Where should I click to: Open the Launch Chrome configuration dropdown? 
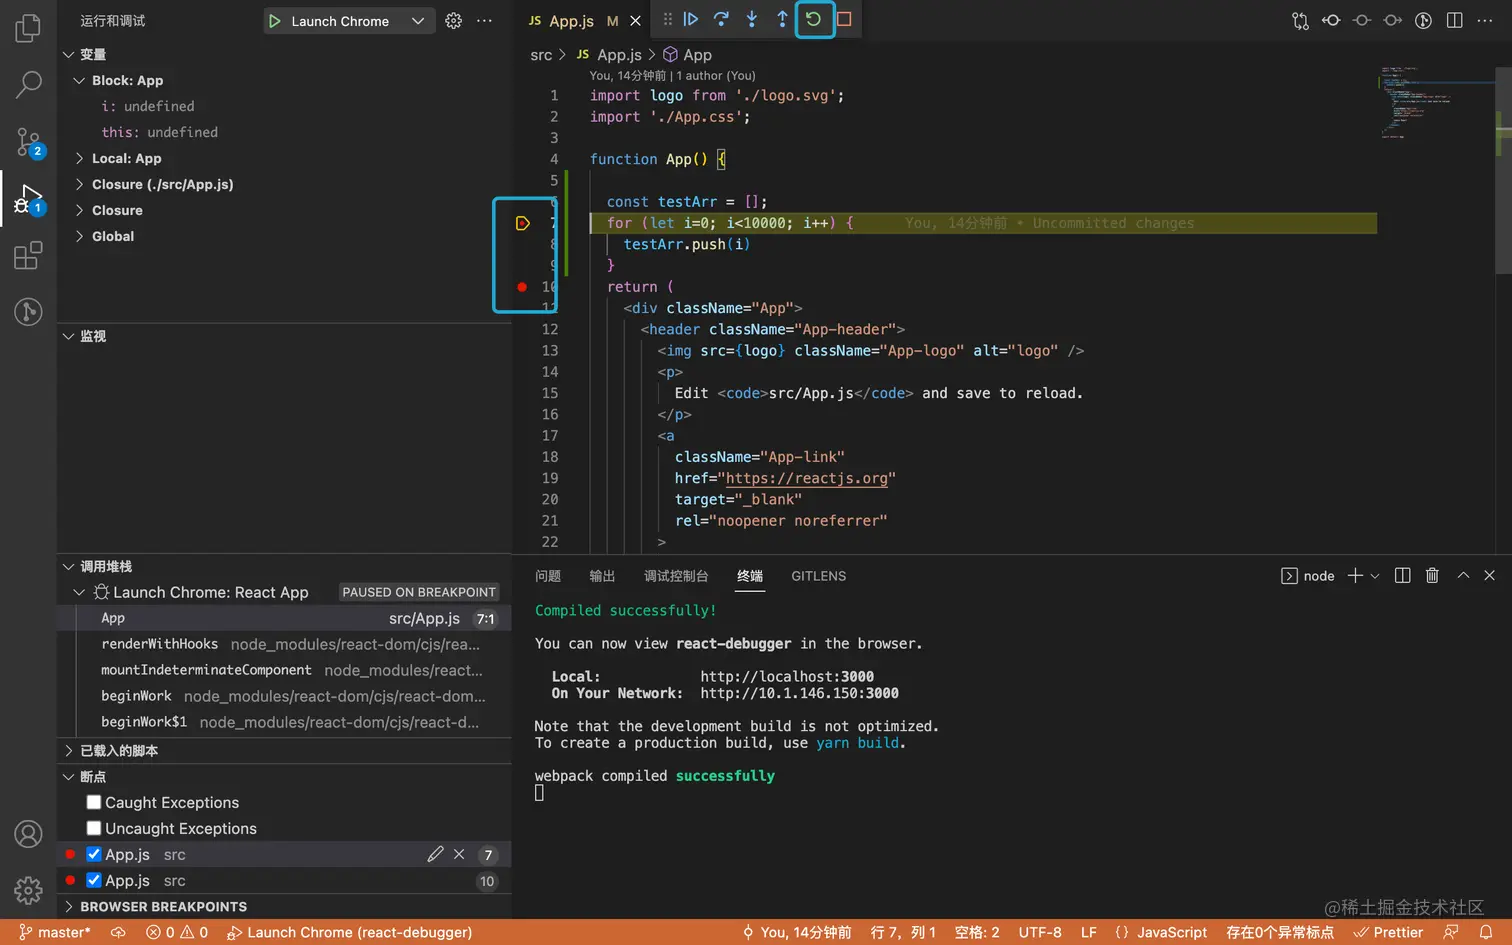coord(418,21)
